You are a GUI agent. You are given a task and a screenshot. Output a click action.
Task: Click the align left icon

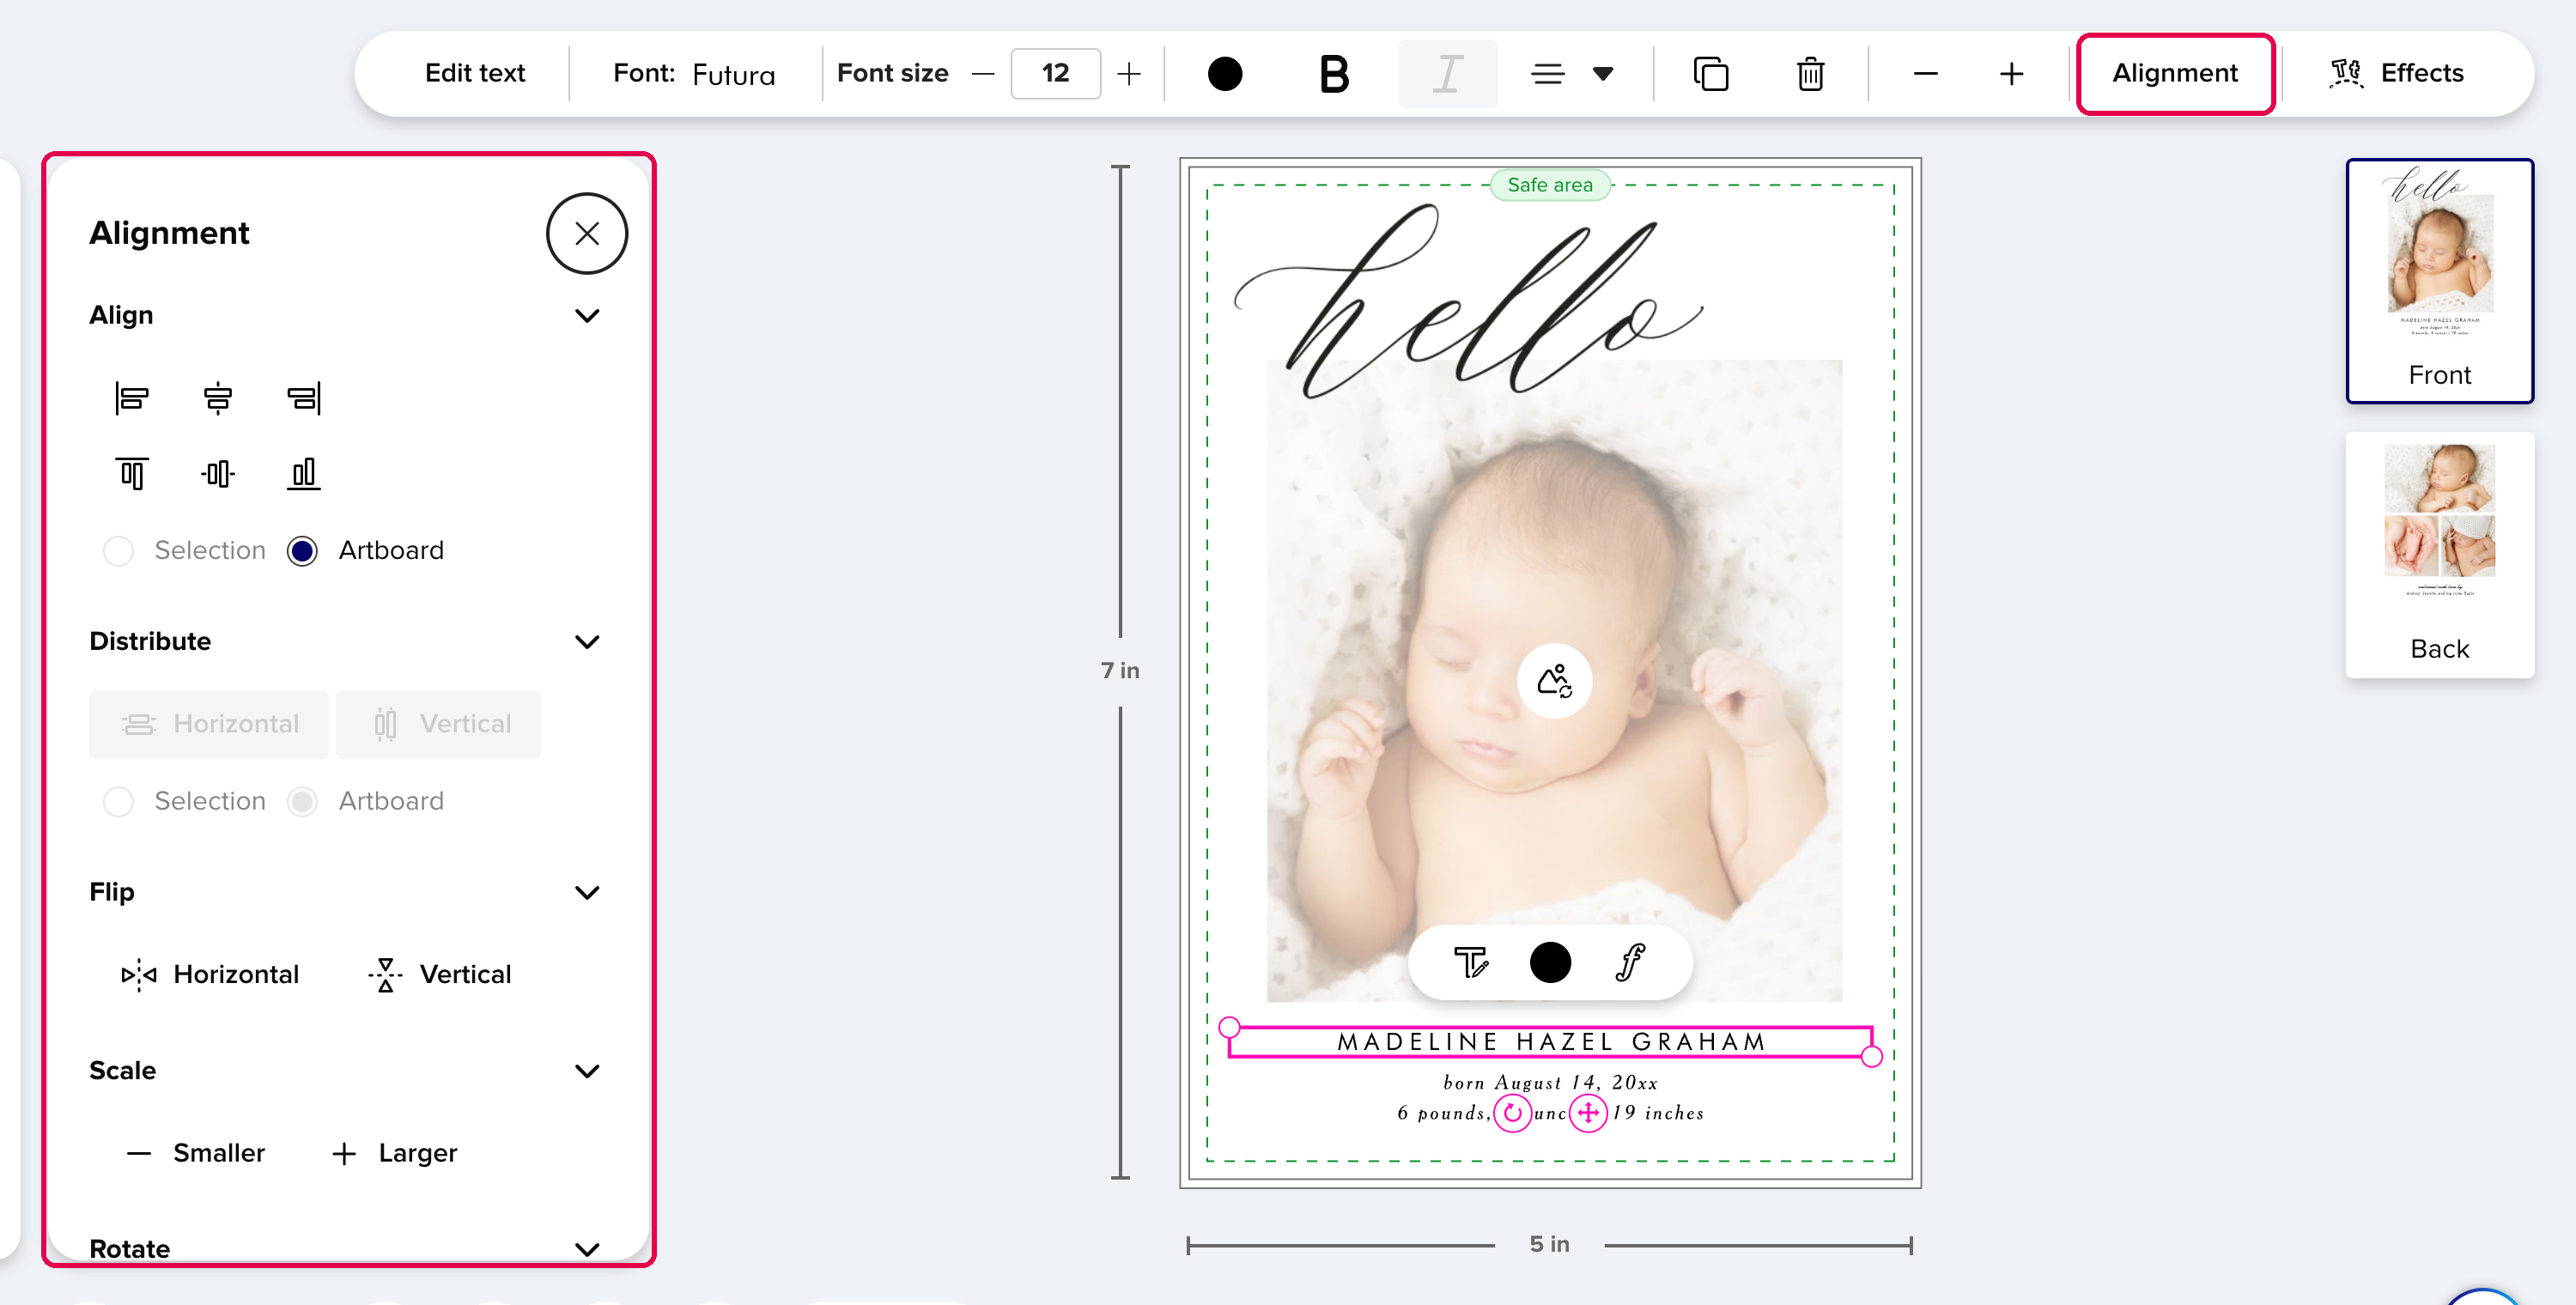[132, 398]
